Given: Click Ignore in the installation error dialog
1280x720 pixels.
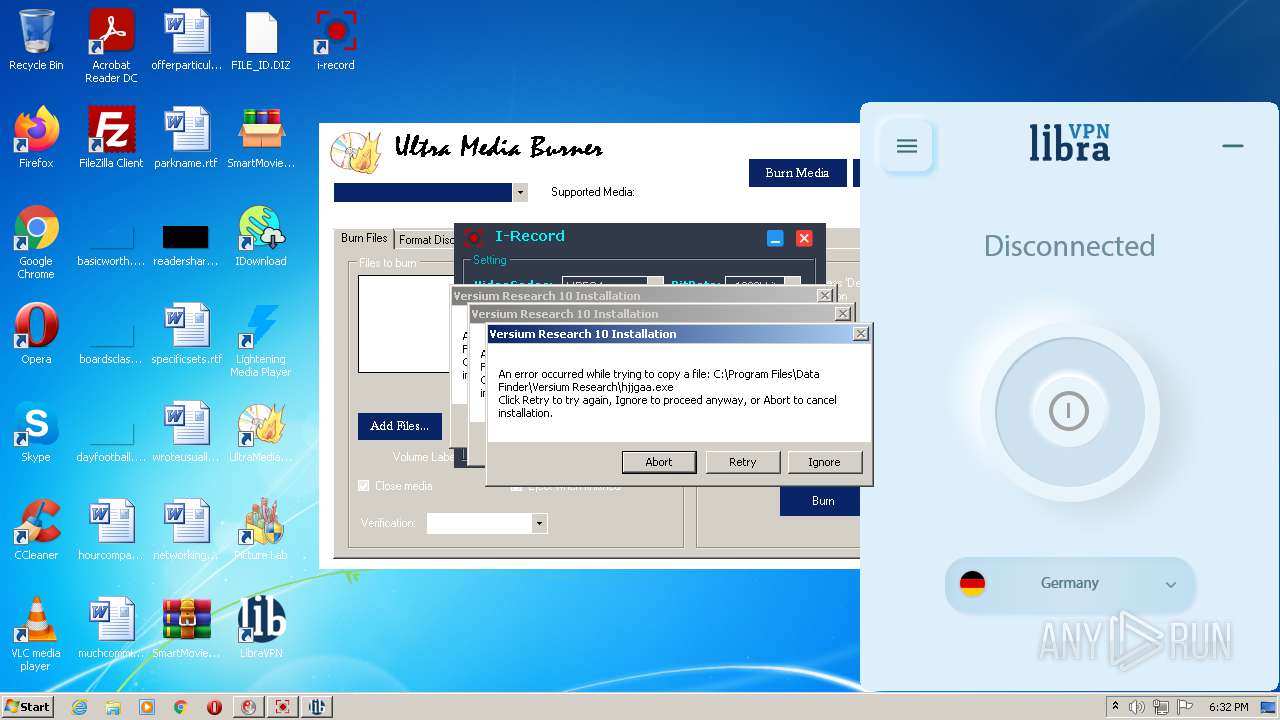Looking at the screenshot, I should pos(824,462).
